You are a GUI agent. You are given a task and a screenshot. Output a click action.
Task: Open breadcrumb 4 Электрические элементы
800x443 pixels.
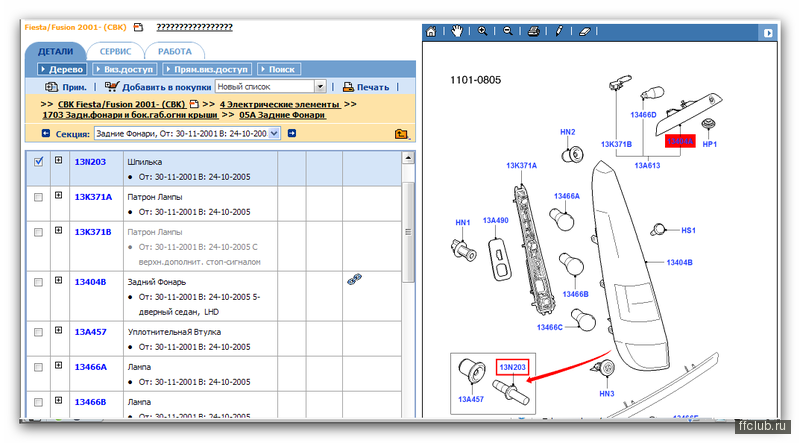click(280, 104)
